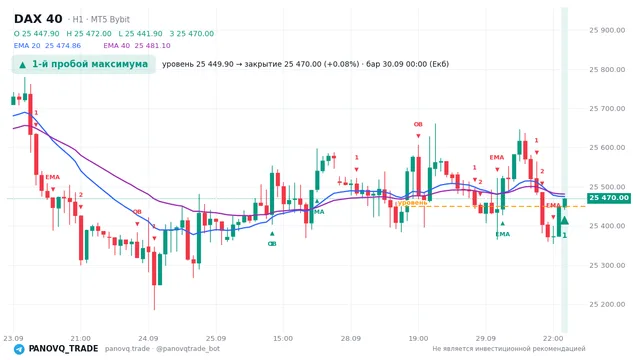Click the '25 400.00' price axis label
This screenshot has width=640, height=360.
pyautogui.click(x=607, y=226)
